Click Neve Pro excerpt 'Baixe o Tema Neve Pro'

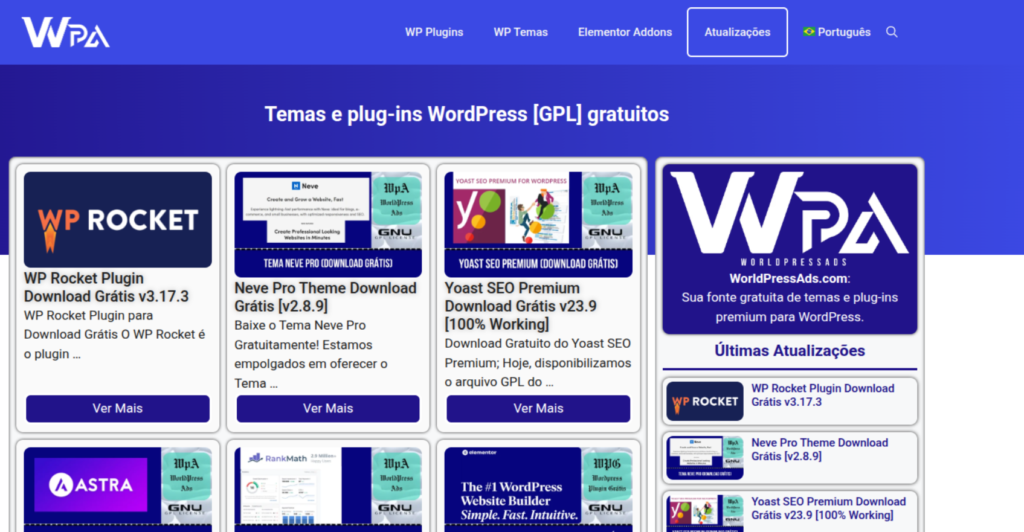(x=300, y=325)
